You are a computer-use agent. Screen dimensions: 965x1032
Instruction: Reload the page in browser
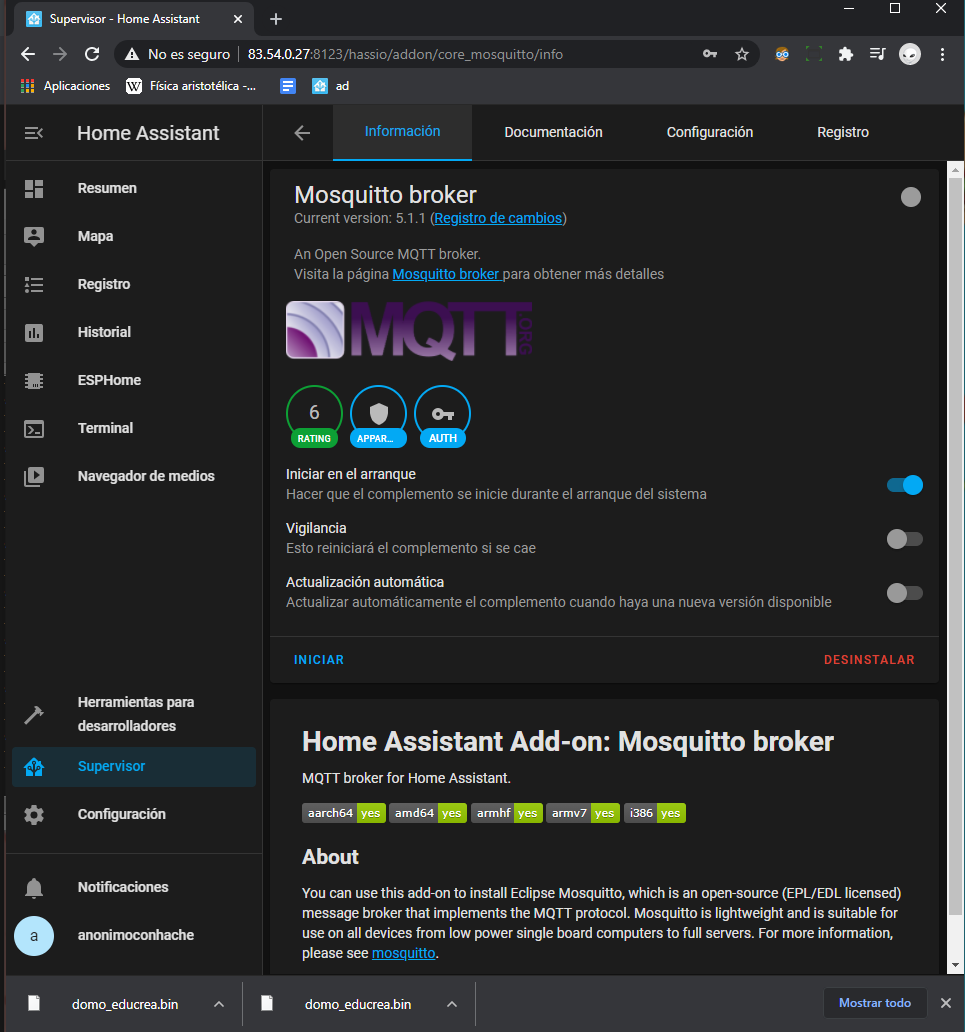point(92,54)
